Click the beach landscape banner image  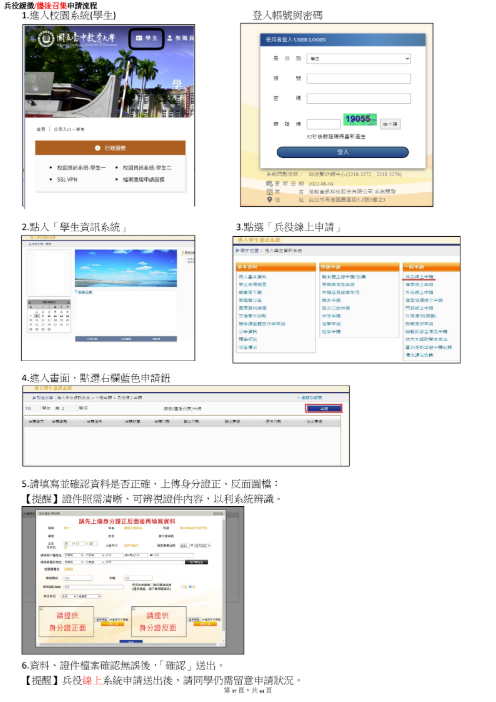tap(126, 268)
